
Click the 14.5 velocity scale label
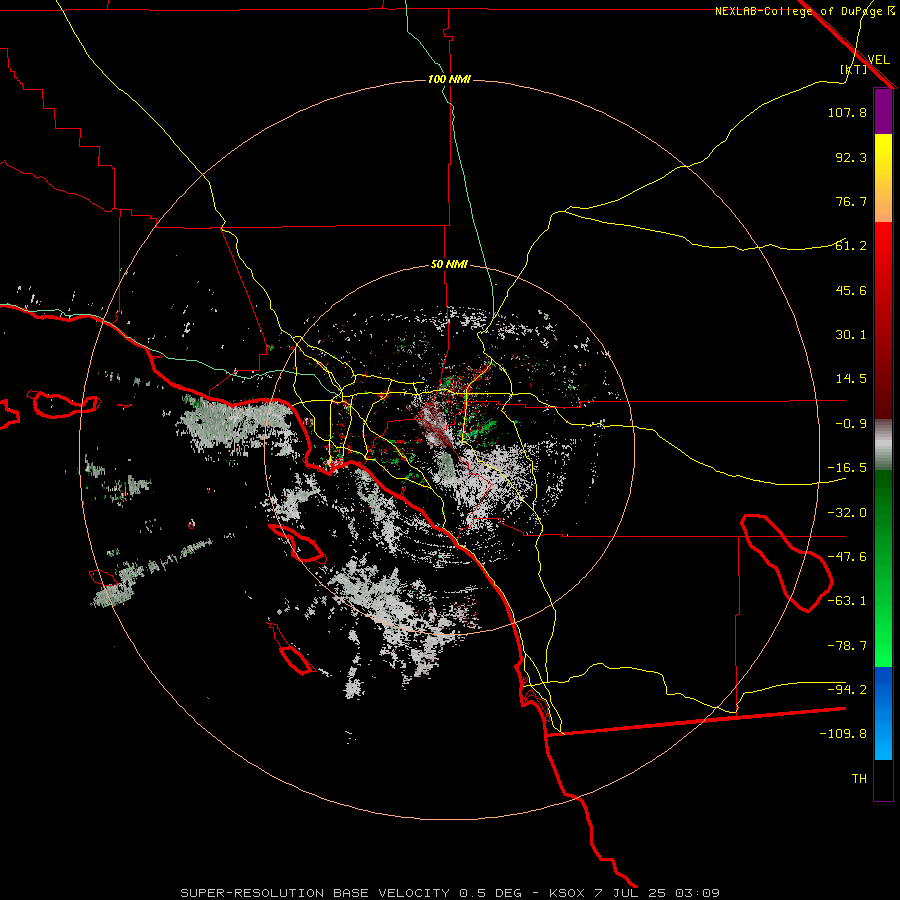[851, 379]
